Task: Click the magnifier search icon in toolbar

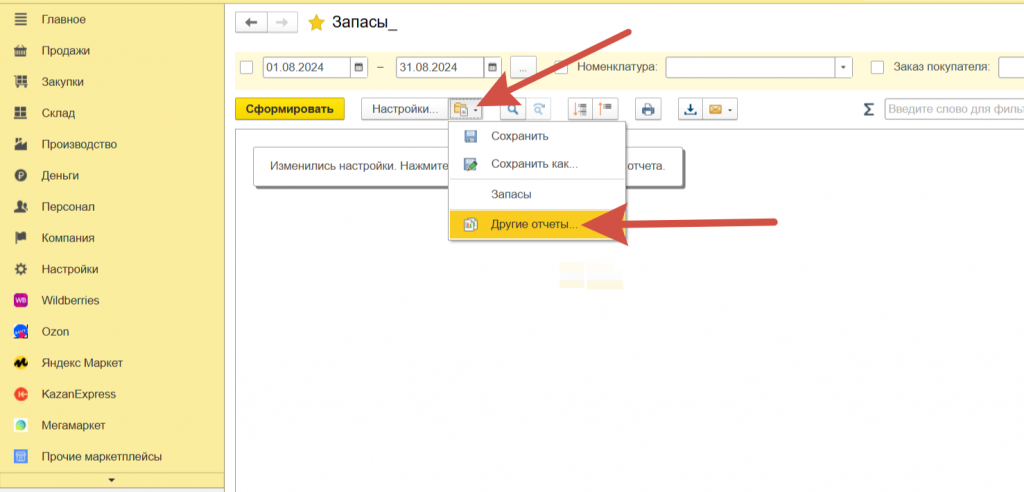Action: [512, 109]
